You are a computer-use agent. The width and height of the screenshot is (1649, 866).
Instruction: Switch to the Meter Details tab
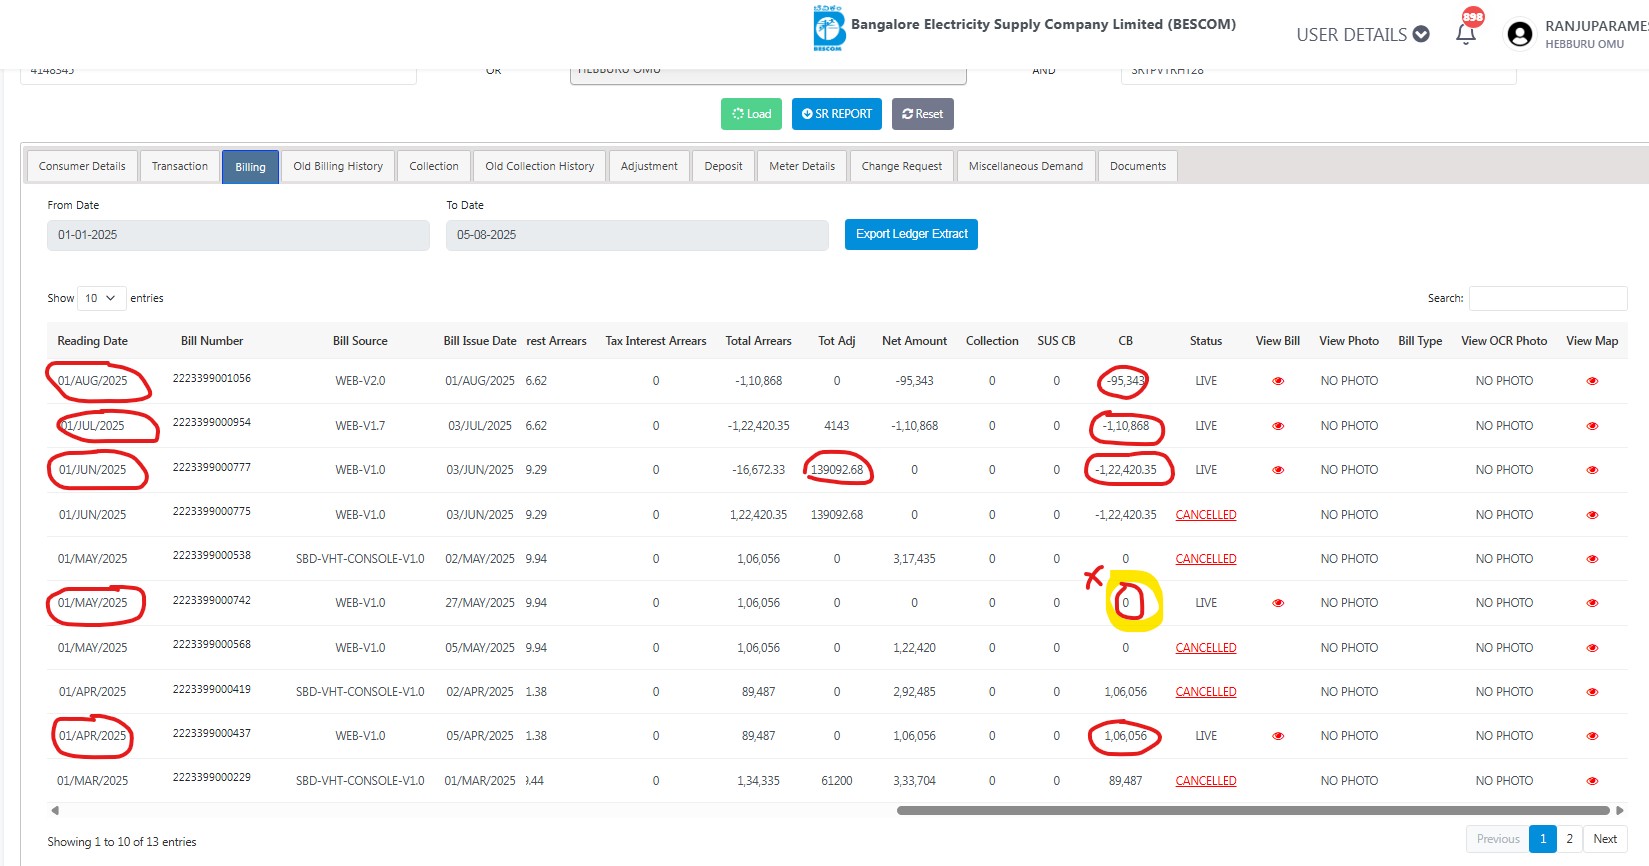pyautogui.click(x=801, y=166)
